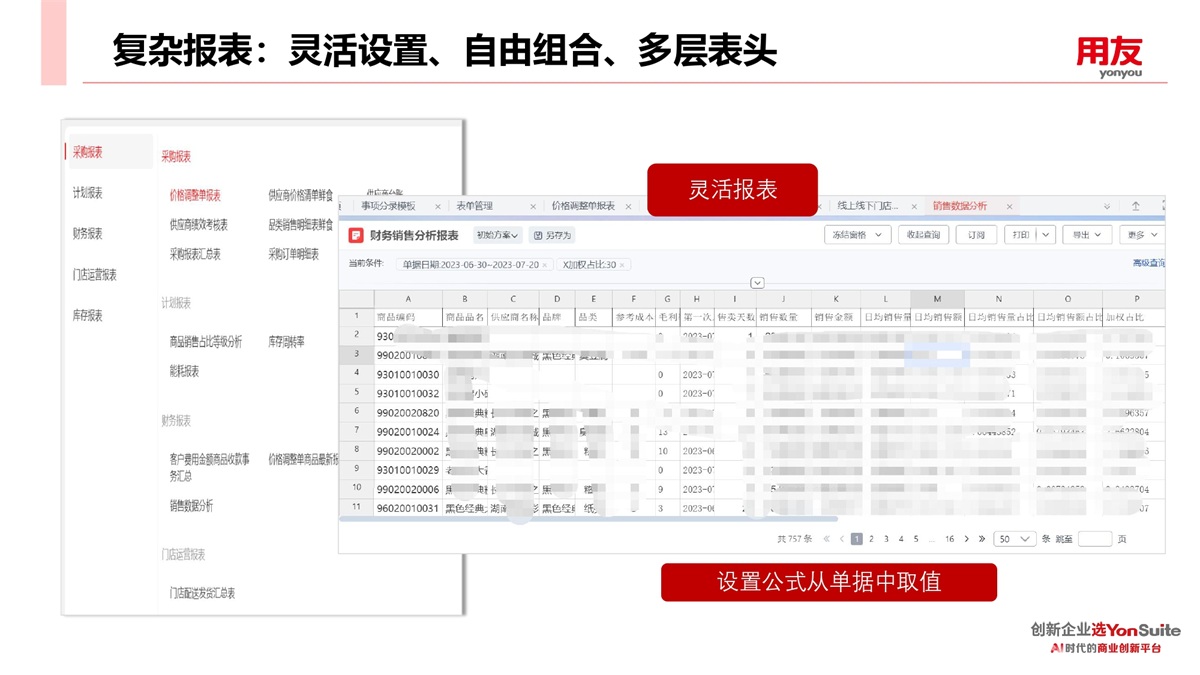Click the 收起查询 button
1200x675 pixels.
922,235
